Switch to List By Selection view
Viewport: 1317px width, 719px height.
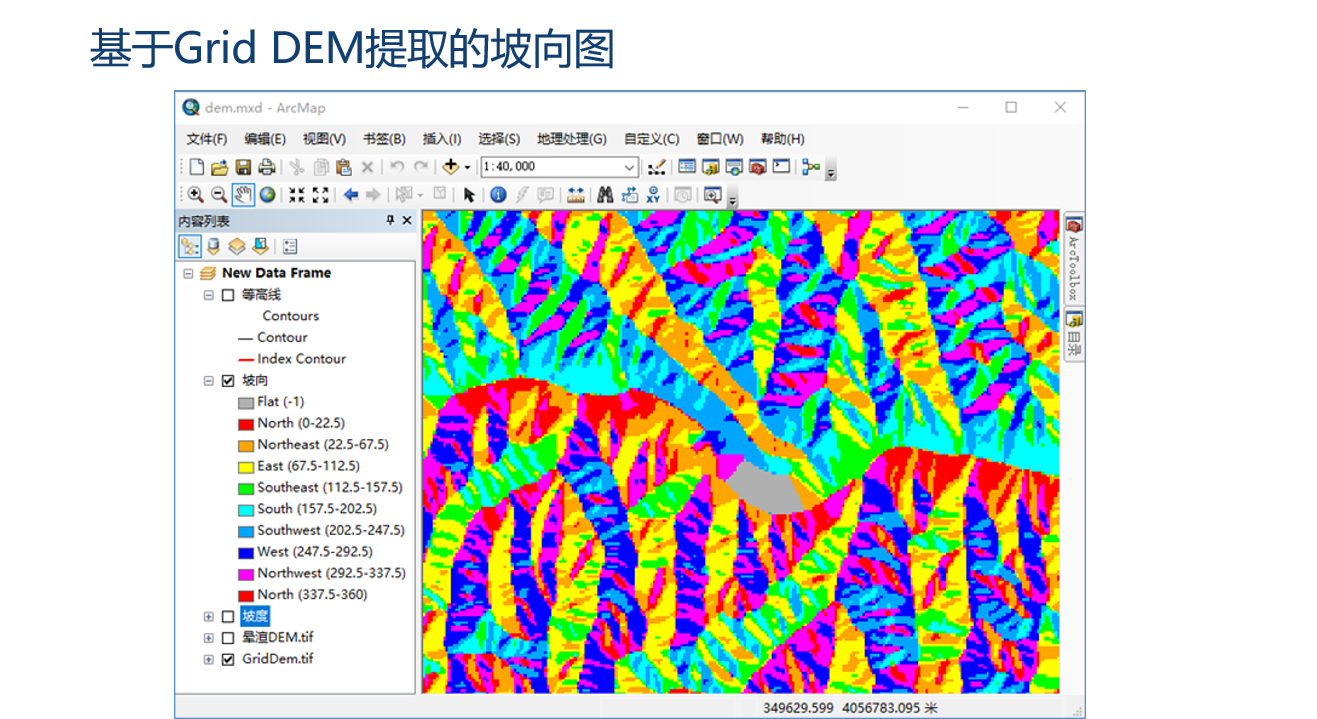click(x=260, y=246)
